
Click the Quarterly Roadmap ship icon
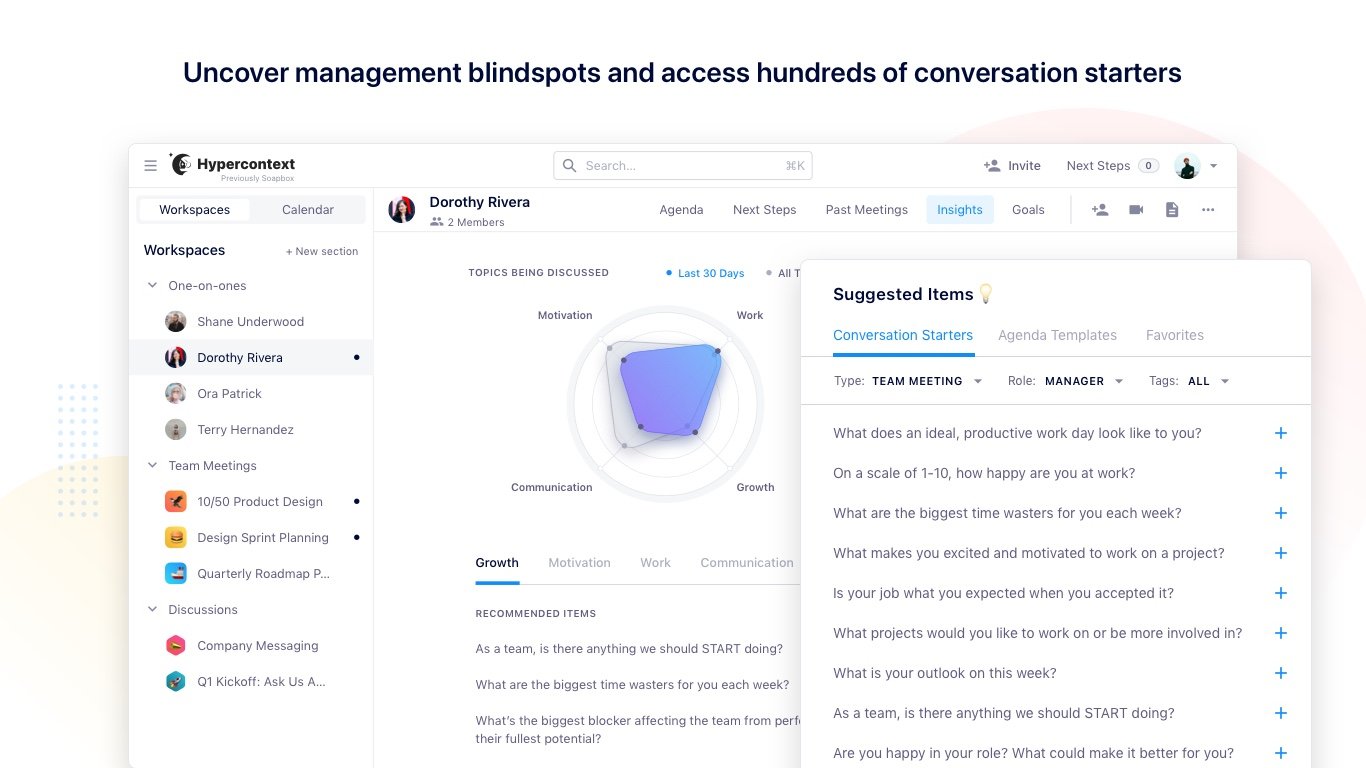(x=176, y=574)
